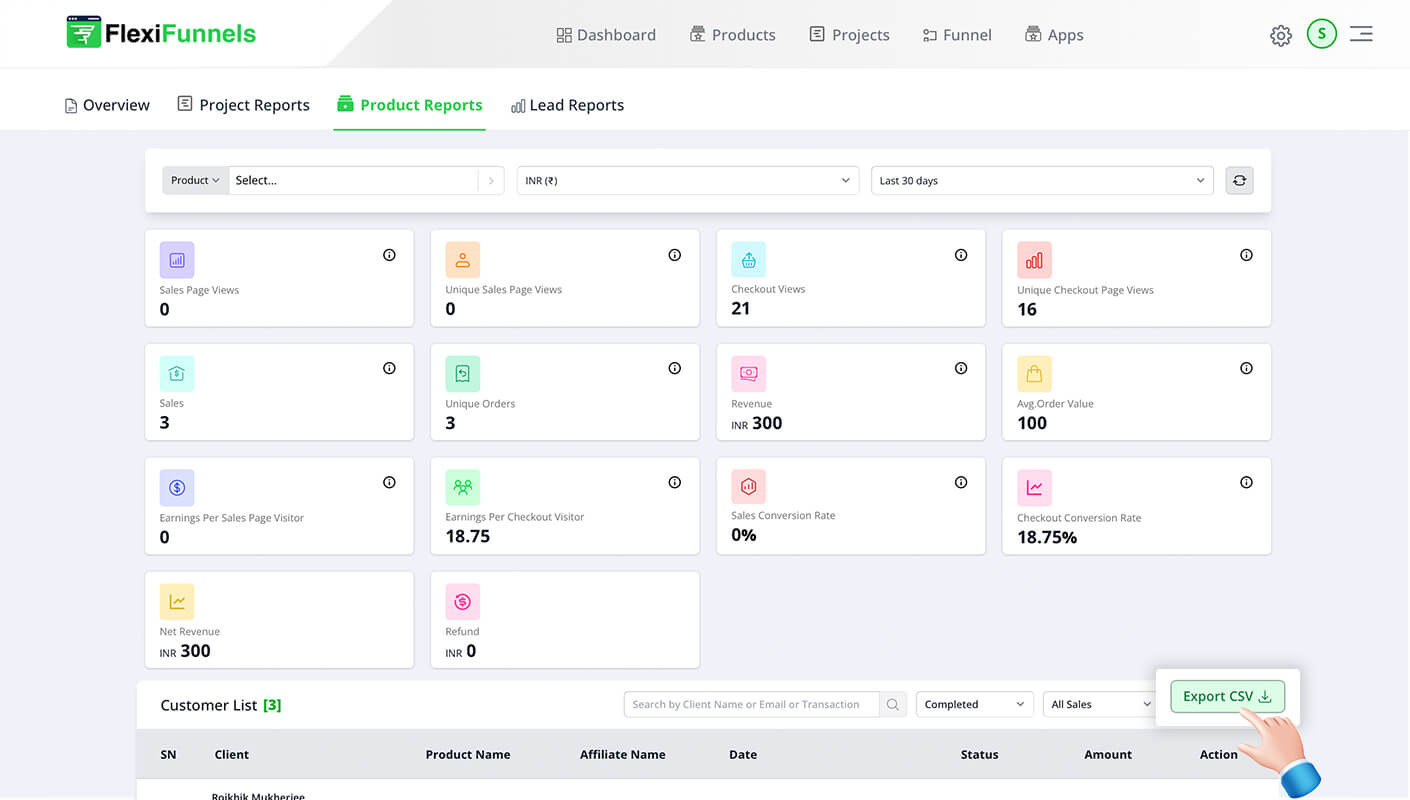1410x800 pixels.
Task: Click the settings gear icon
Action: [1280, 36]
